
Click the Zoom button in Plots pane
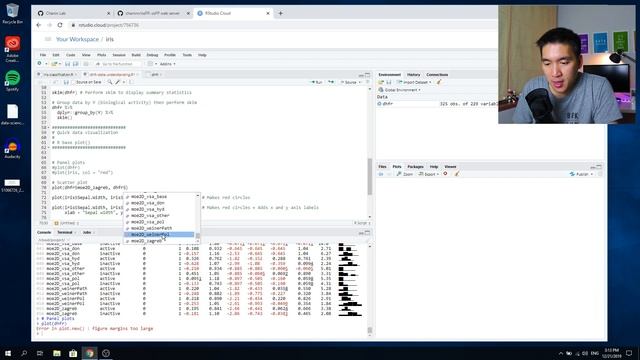[405, 174]
